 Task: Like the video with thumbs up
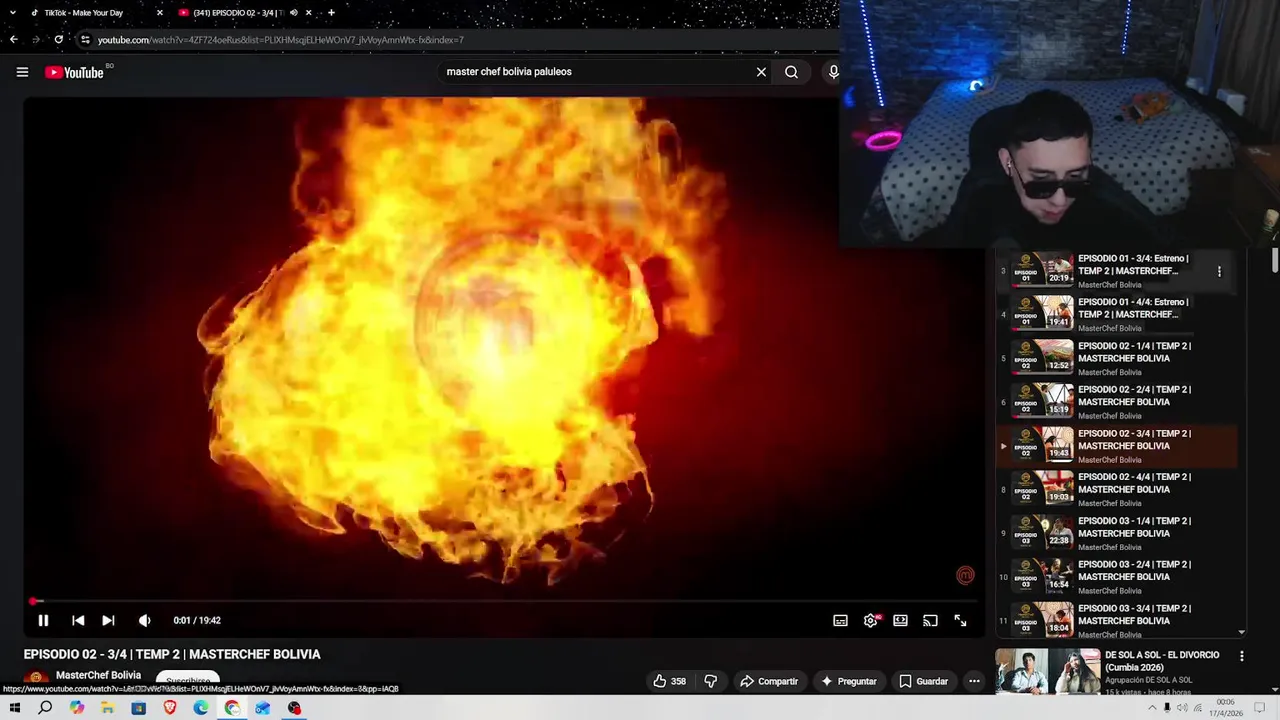coord(669,681)
